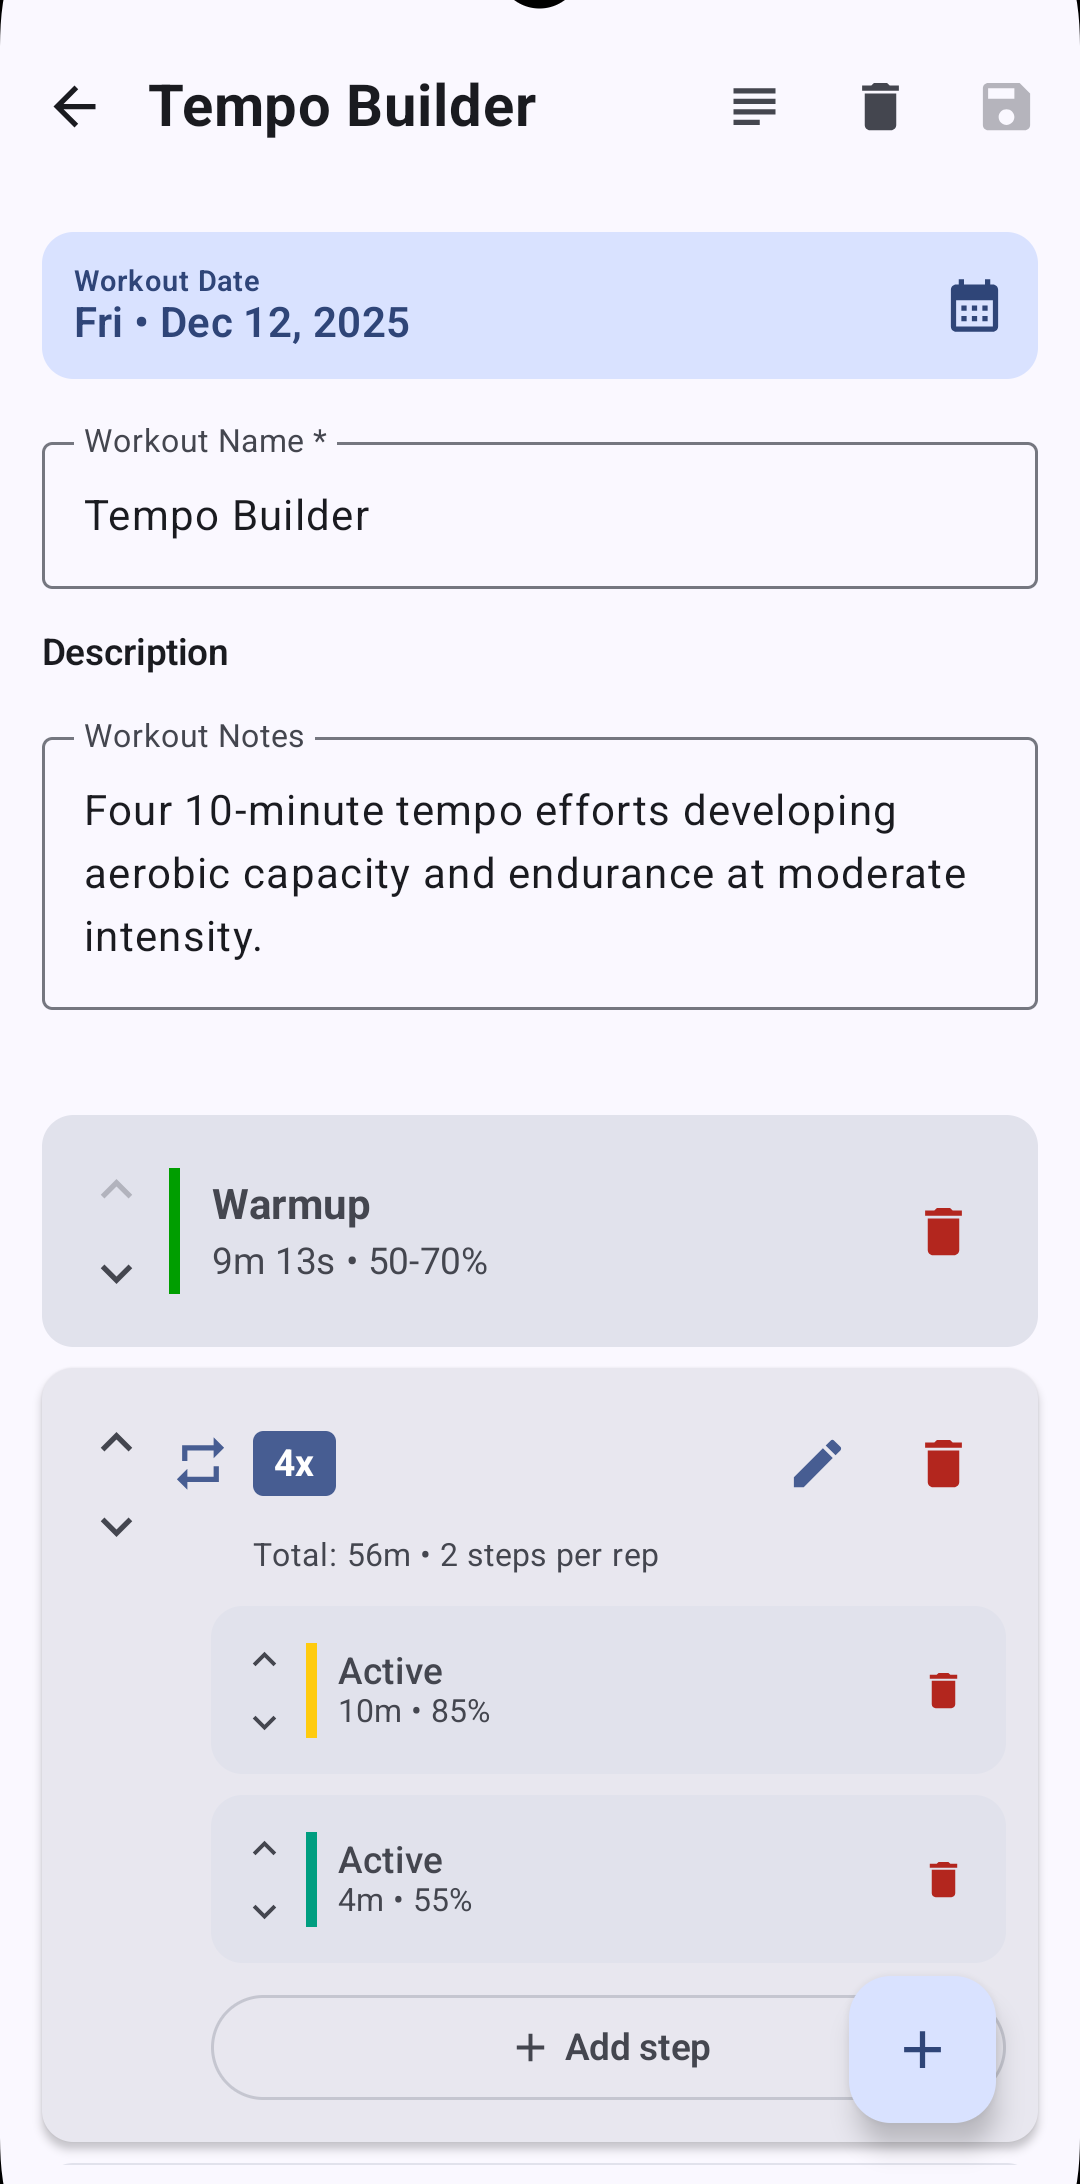Delete the 4x repeat block
The height and width of the screenshot is (2184, 1080).
(x=943, y=1464)
